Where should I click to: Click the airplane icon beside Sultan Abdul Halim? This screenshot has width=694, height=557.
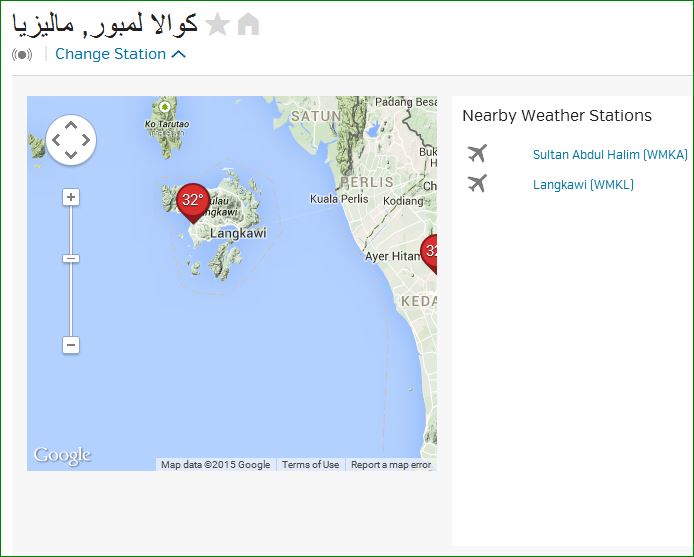pos(477,154)
